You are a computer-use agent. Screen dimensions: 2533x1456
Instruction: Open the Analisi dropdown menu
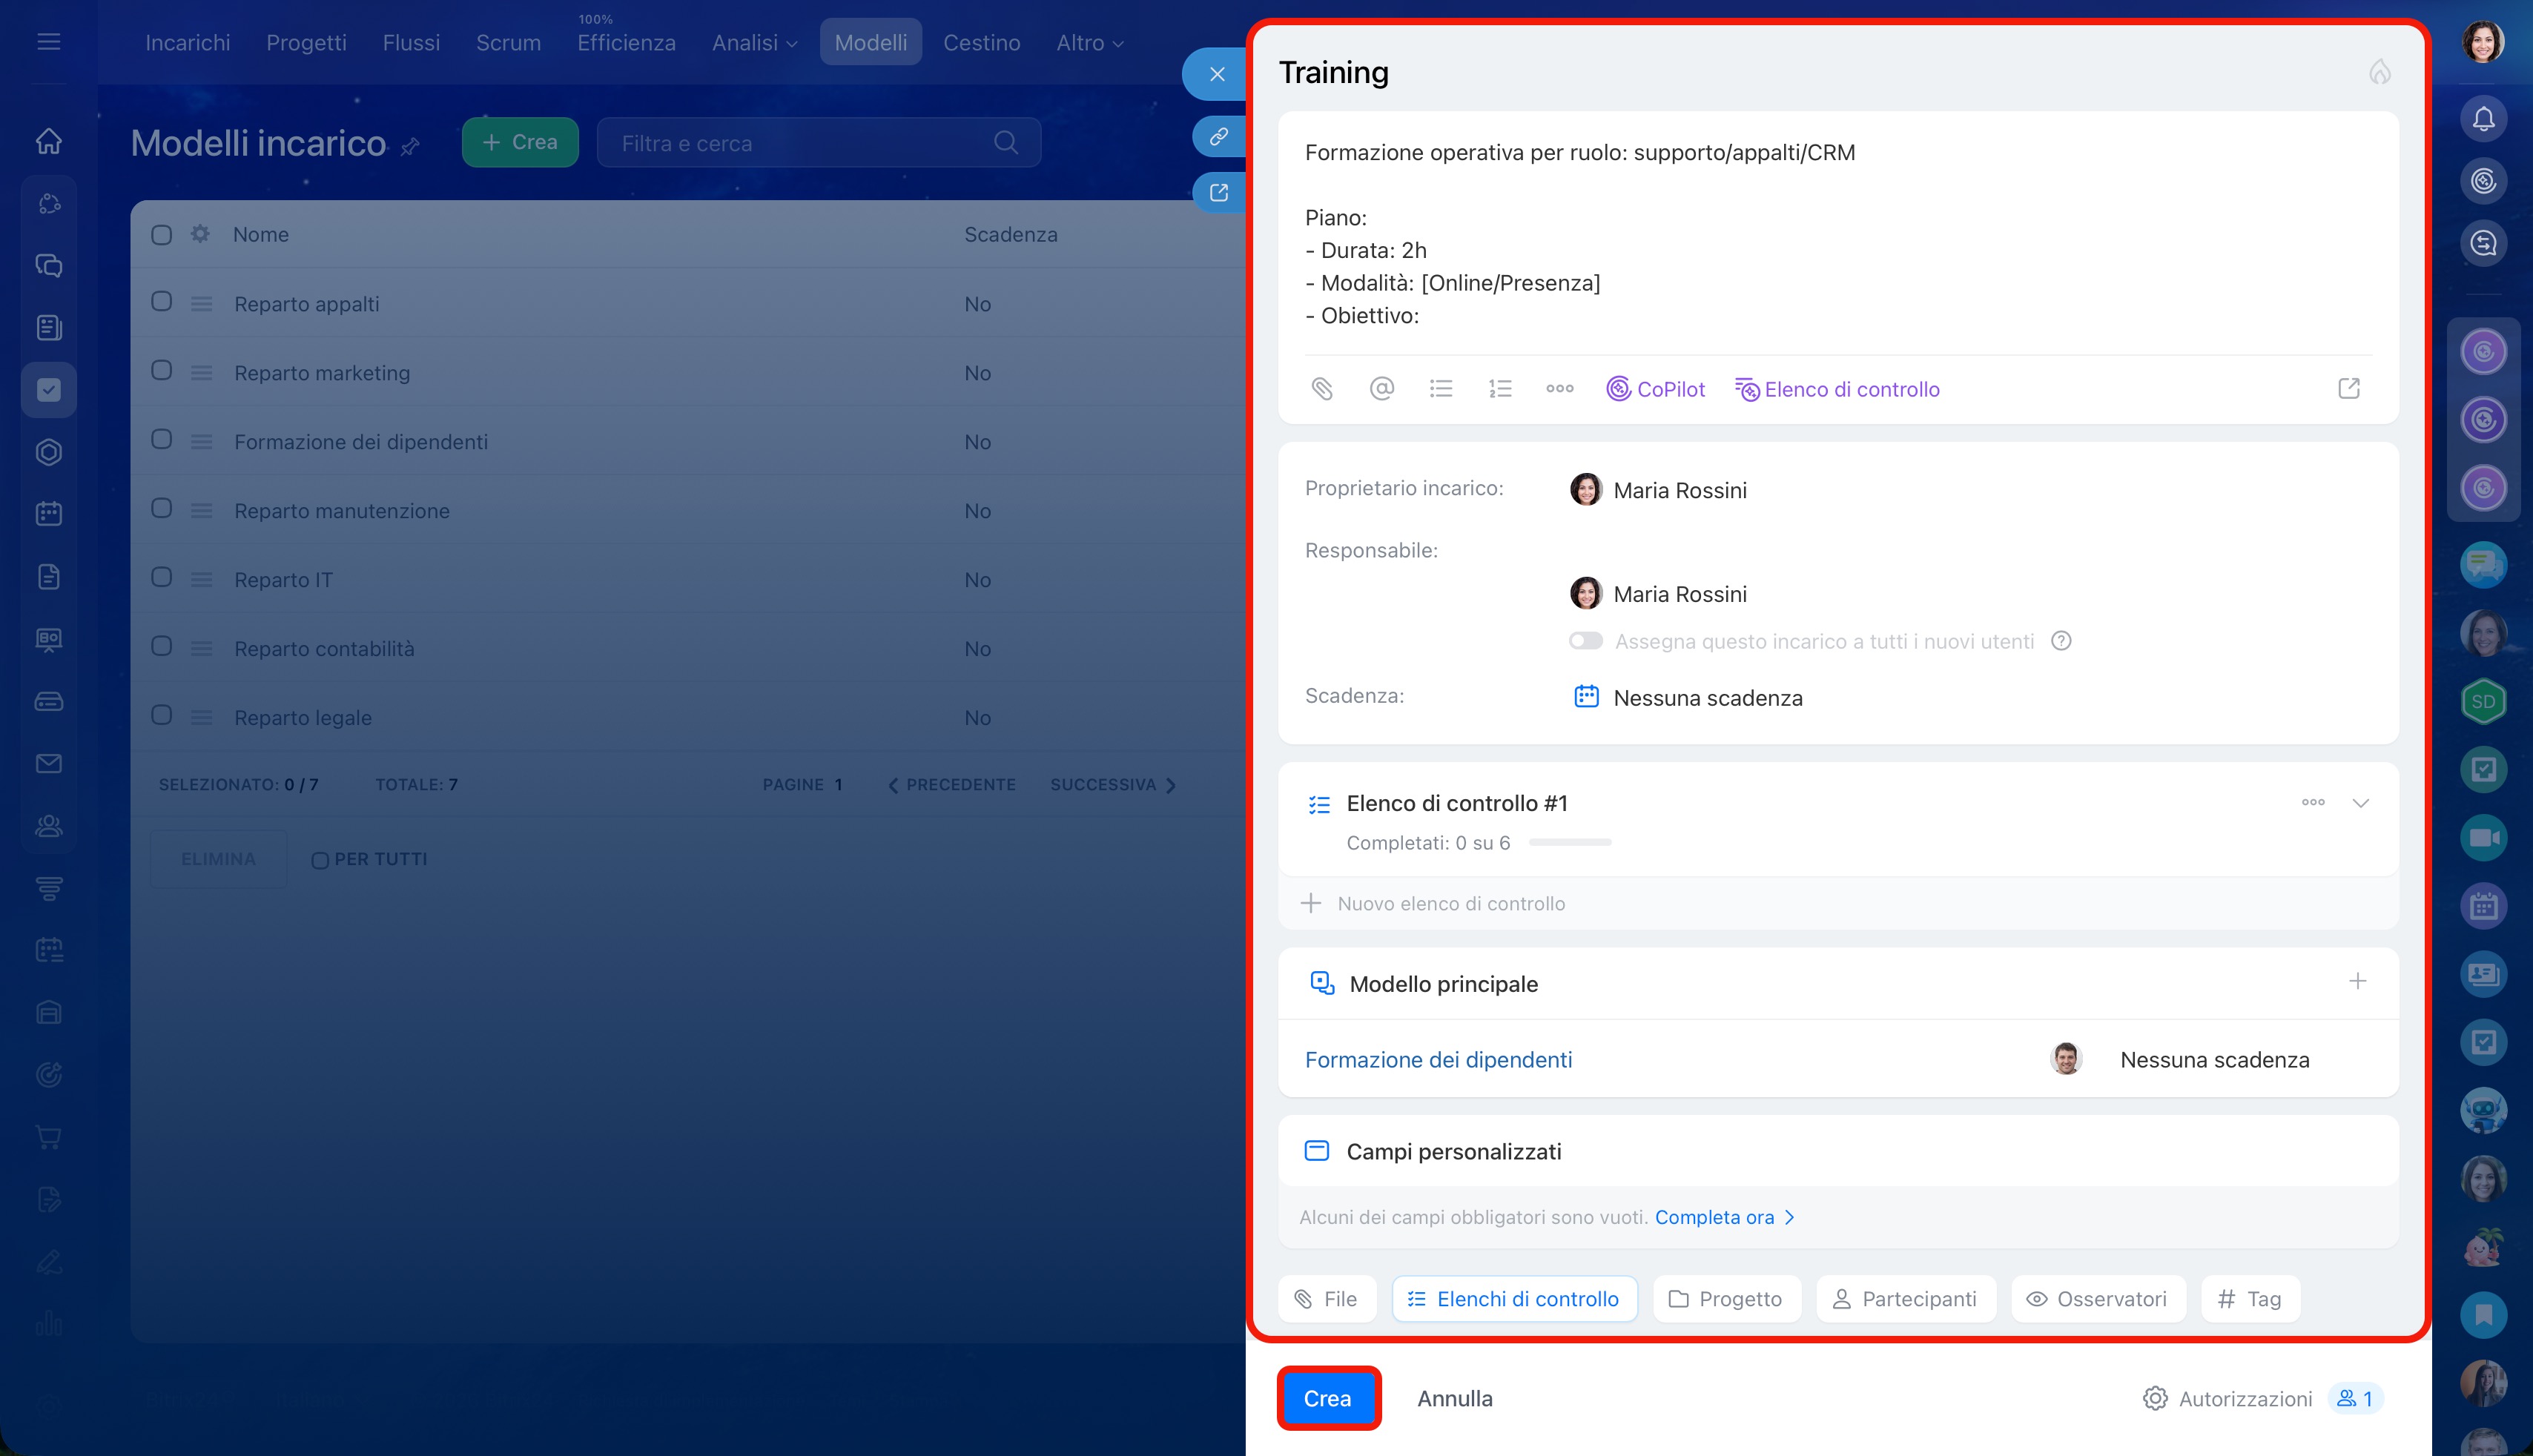point(754,43)
